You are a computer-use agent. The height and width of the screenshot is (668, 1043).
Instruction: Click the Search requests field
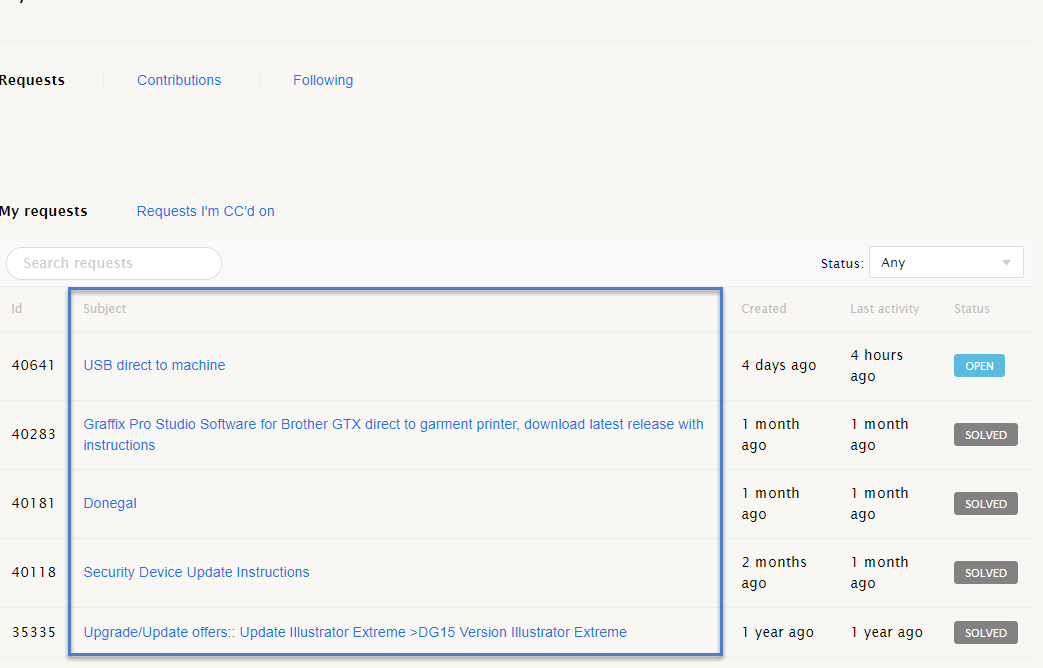tap(114, 263)
